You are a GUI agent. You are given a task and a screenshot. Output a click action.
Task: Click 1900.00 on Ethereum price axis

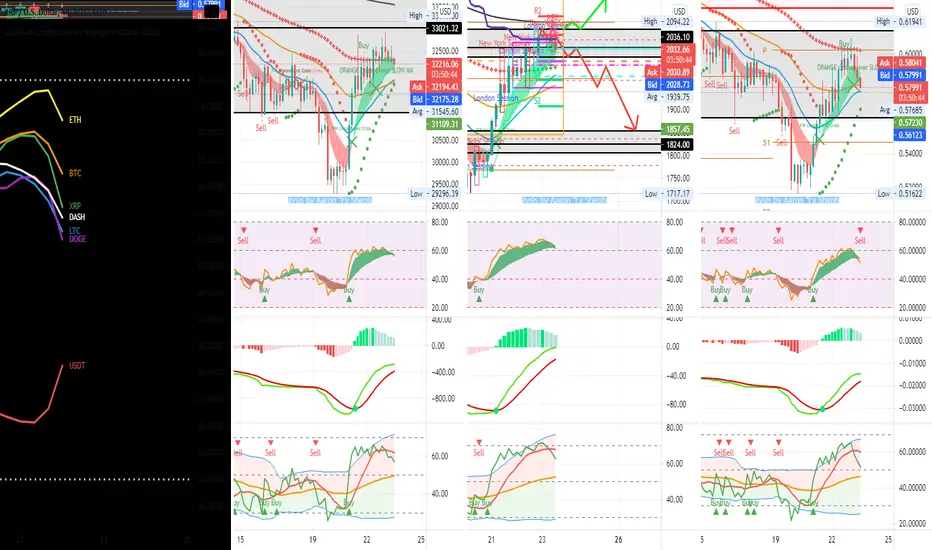[x=678, y=110]
